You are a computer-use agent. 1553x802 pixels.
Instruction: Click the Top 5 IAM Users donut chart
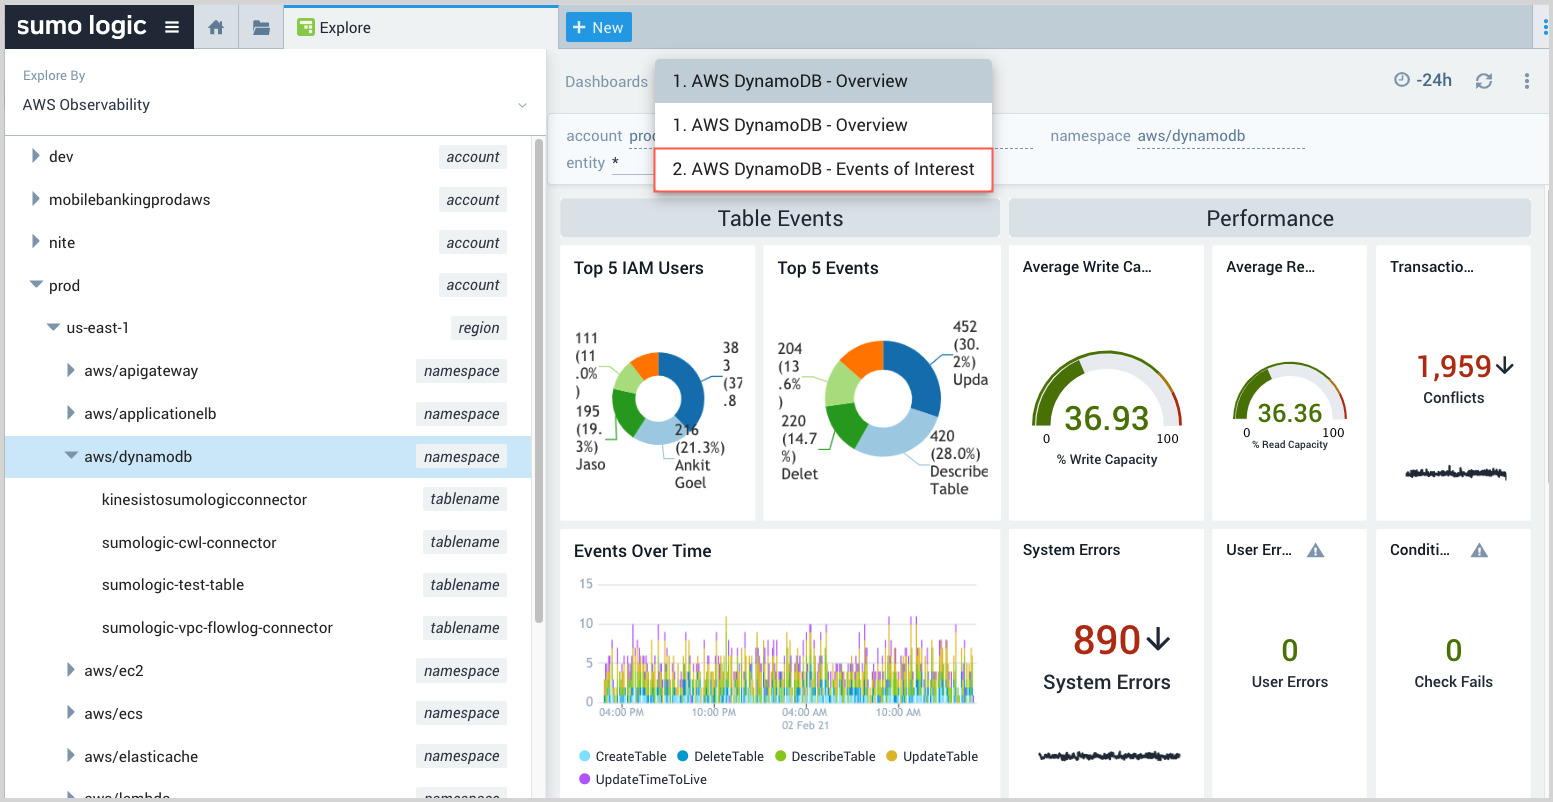(658, 398)
